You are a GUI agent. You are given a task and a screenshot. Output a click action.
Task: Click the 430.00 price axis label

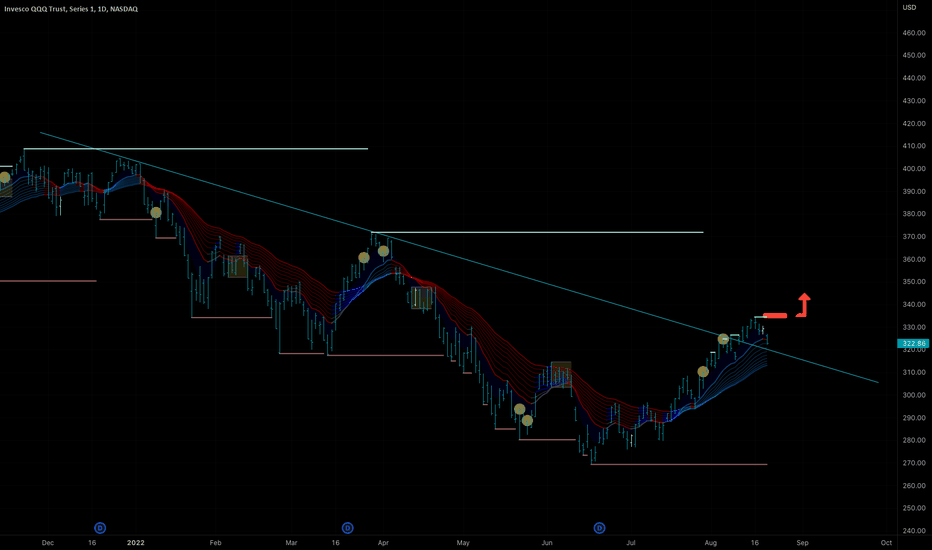pos(914,101)
